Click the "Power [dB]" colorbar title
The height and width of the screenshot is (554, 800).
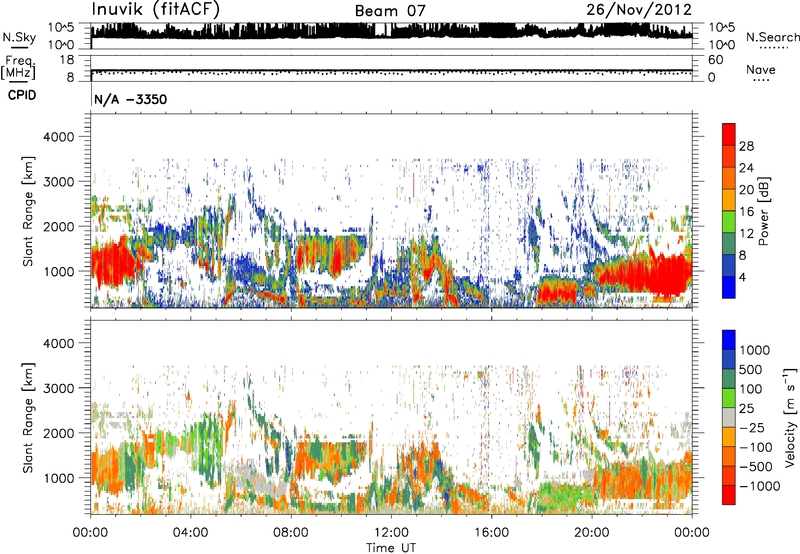coord(764,211)
